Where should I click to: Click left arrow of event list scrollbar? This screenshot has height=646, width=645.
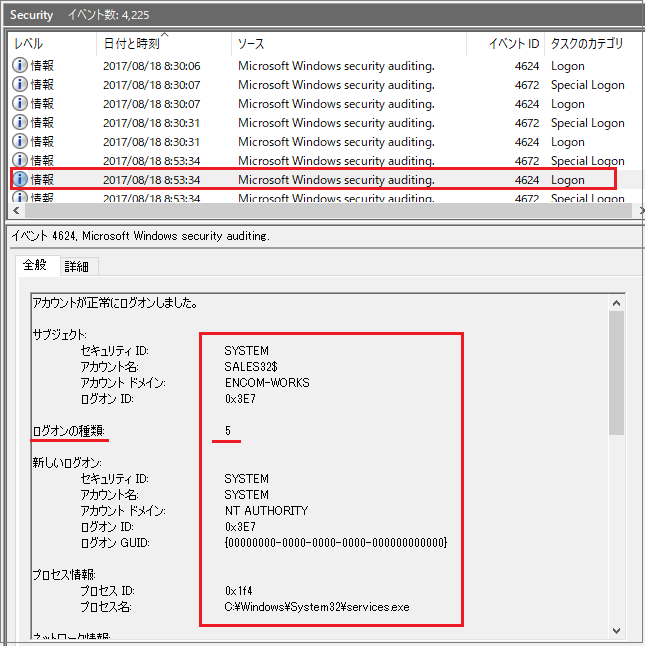pos(16,211)
